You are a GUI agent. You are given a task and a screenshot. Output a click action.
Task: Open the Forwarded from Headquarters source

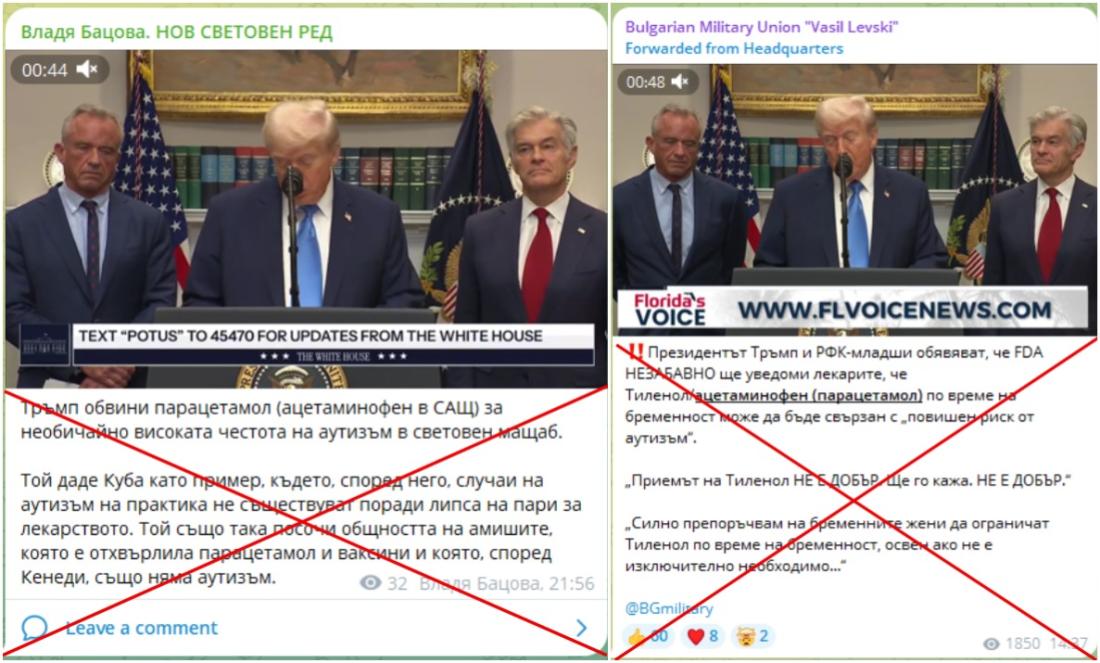734,48
